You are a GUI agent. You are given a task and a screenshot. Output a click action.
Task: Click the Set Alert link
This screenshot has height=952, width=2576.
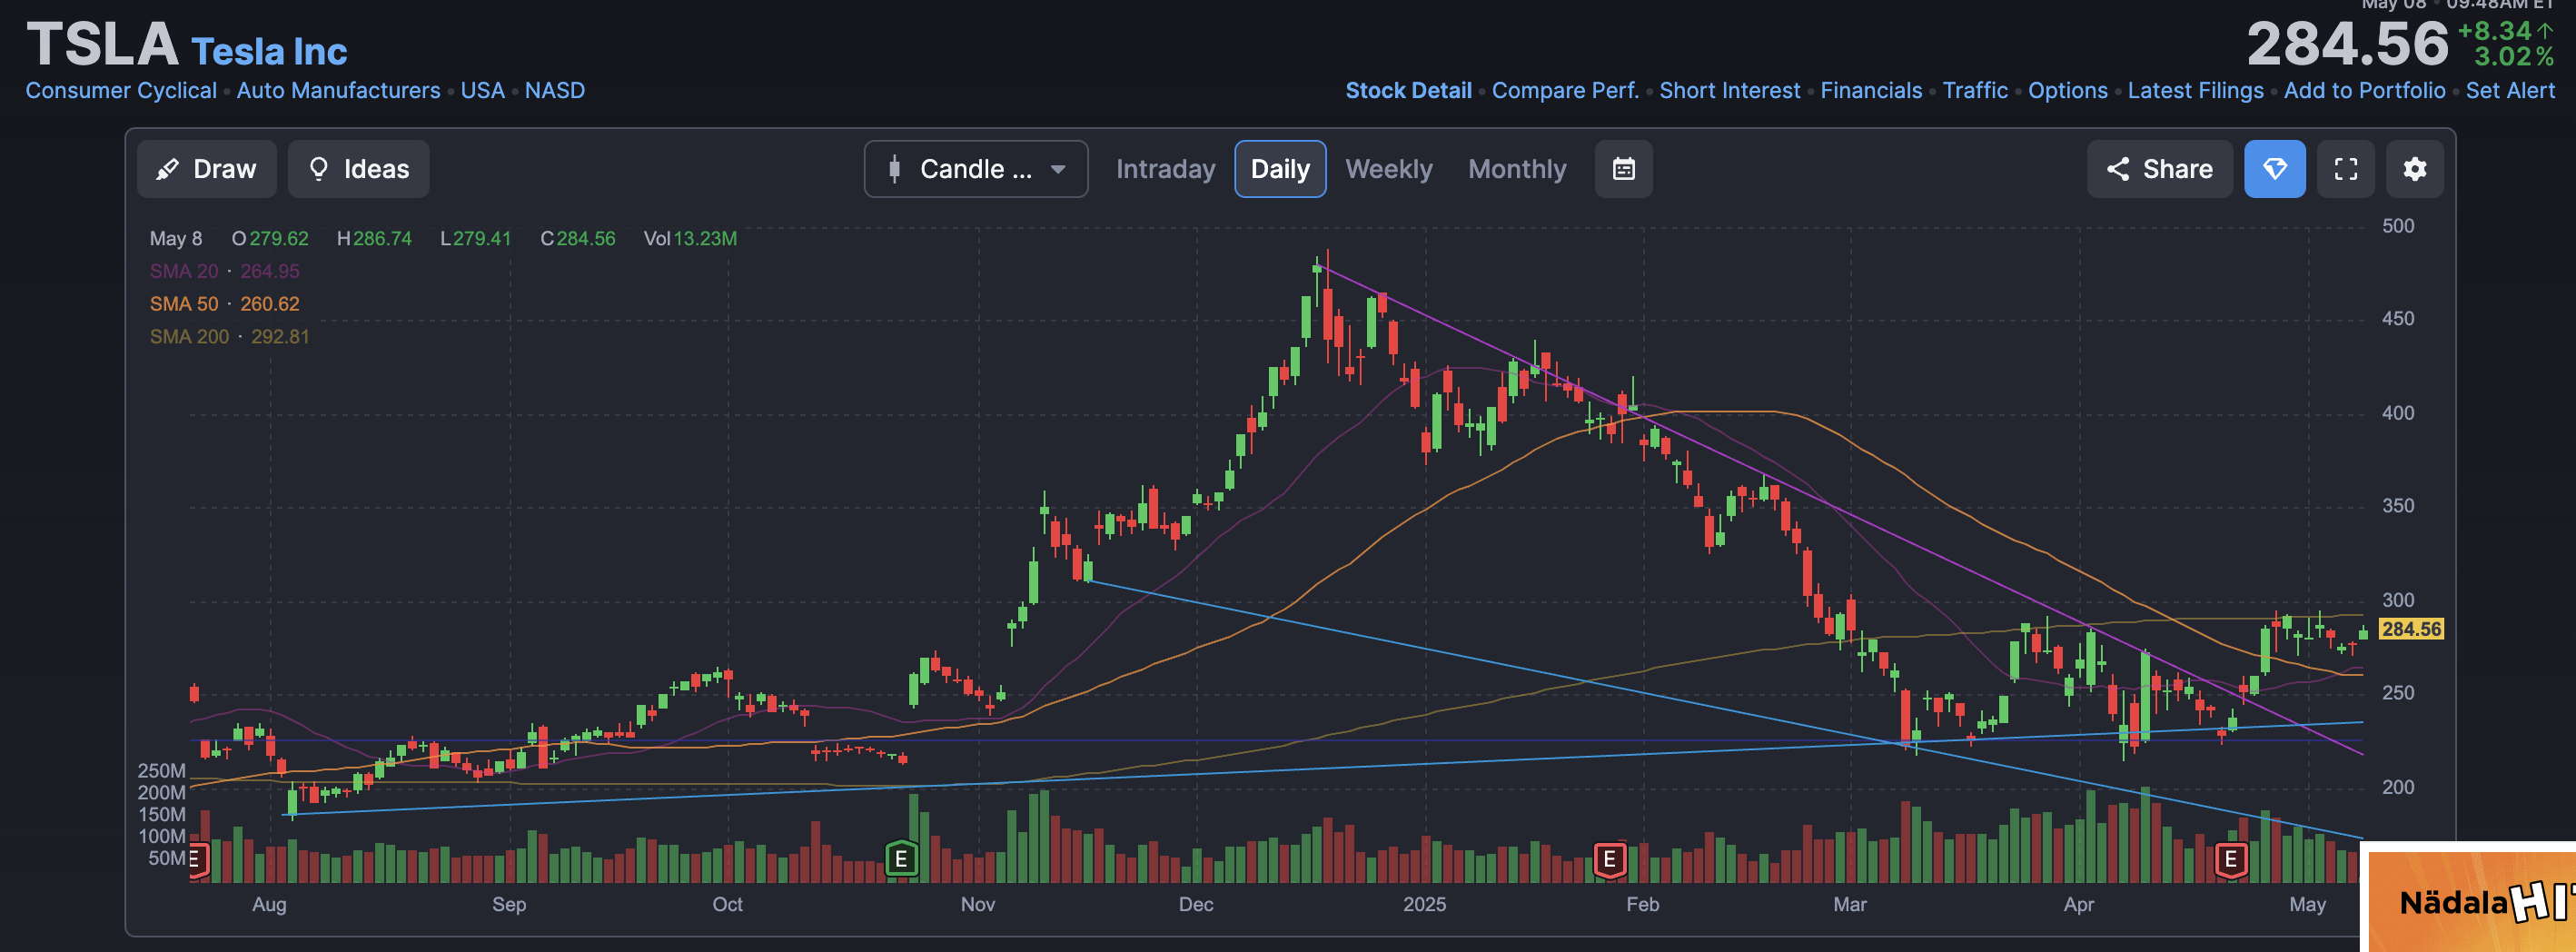[x=2509, y=90]
